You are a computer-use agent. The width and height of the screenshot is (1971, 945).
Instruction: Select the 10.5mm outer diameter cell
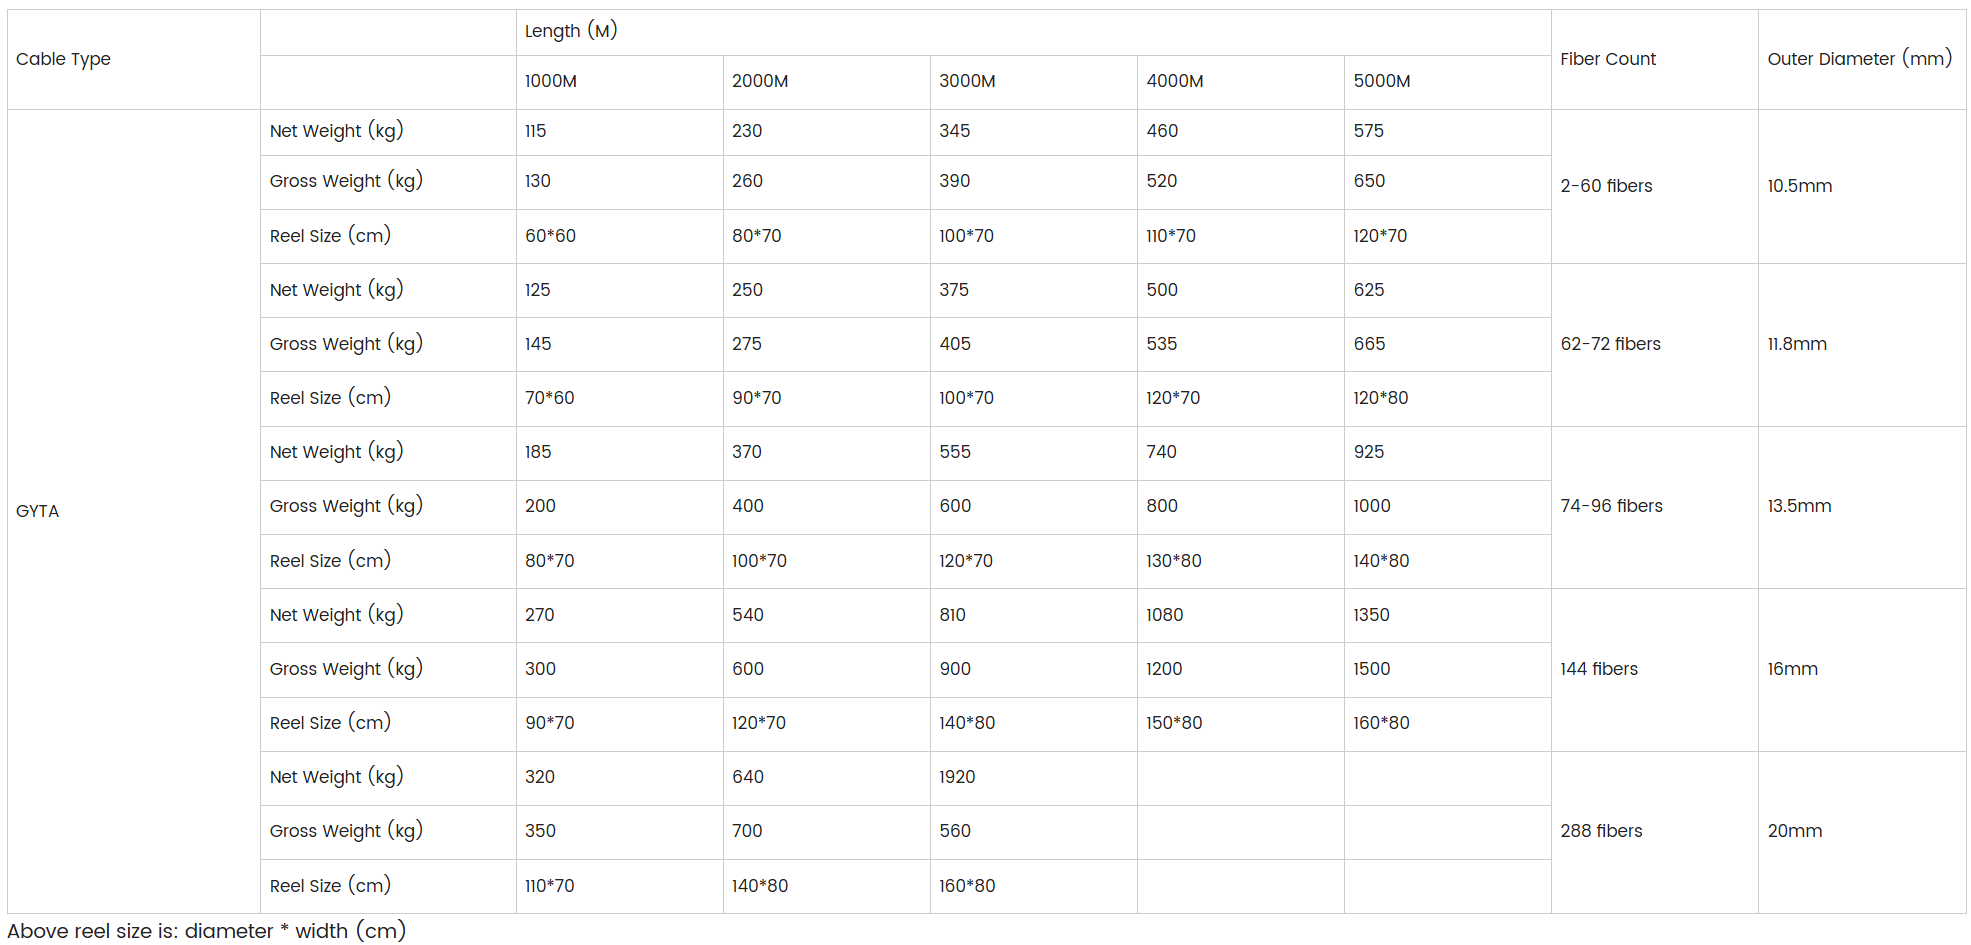tap(1862, 186)
